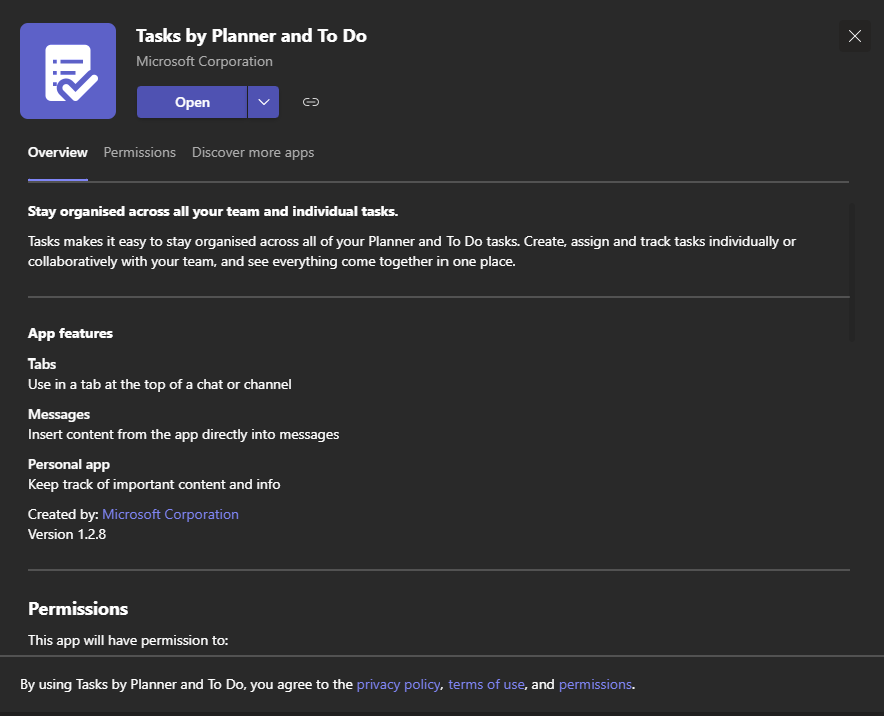
Task: Switch to the Overview tab
Action: pyautogui.click(x=58, y=153)
